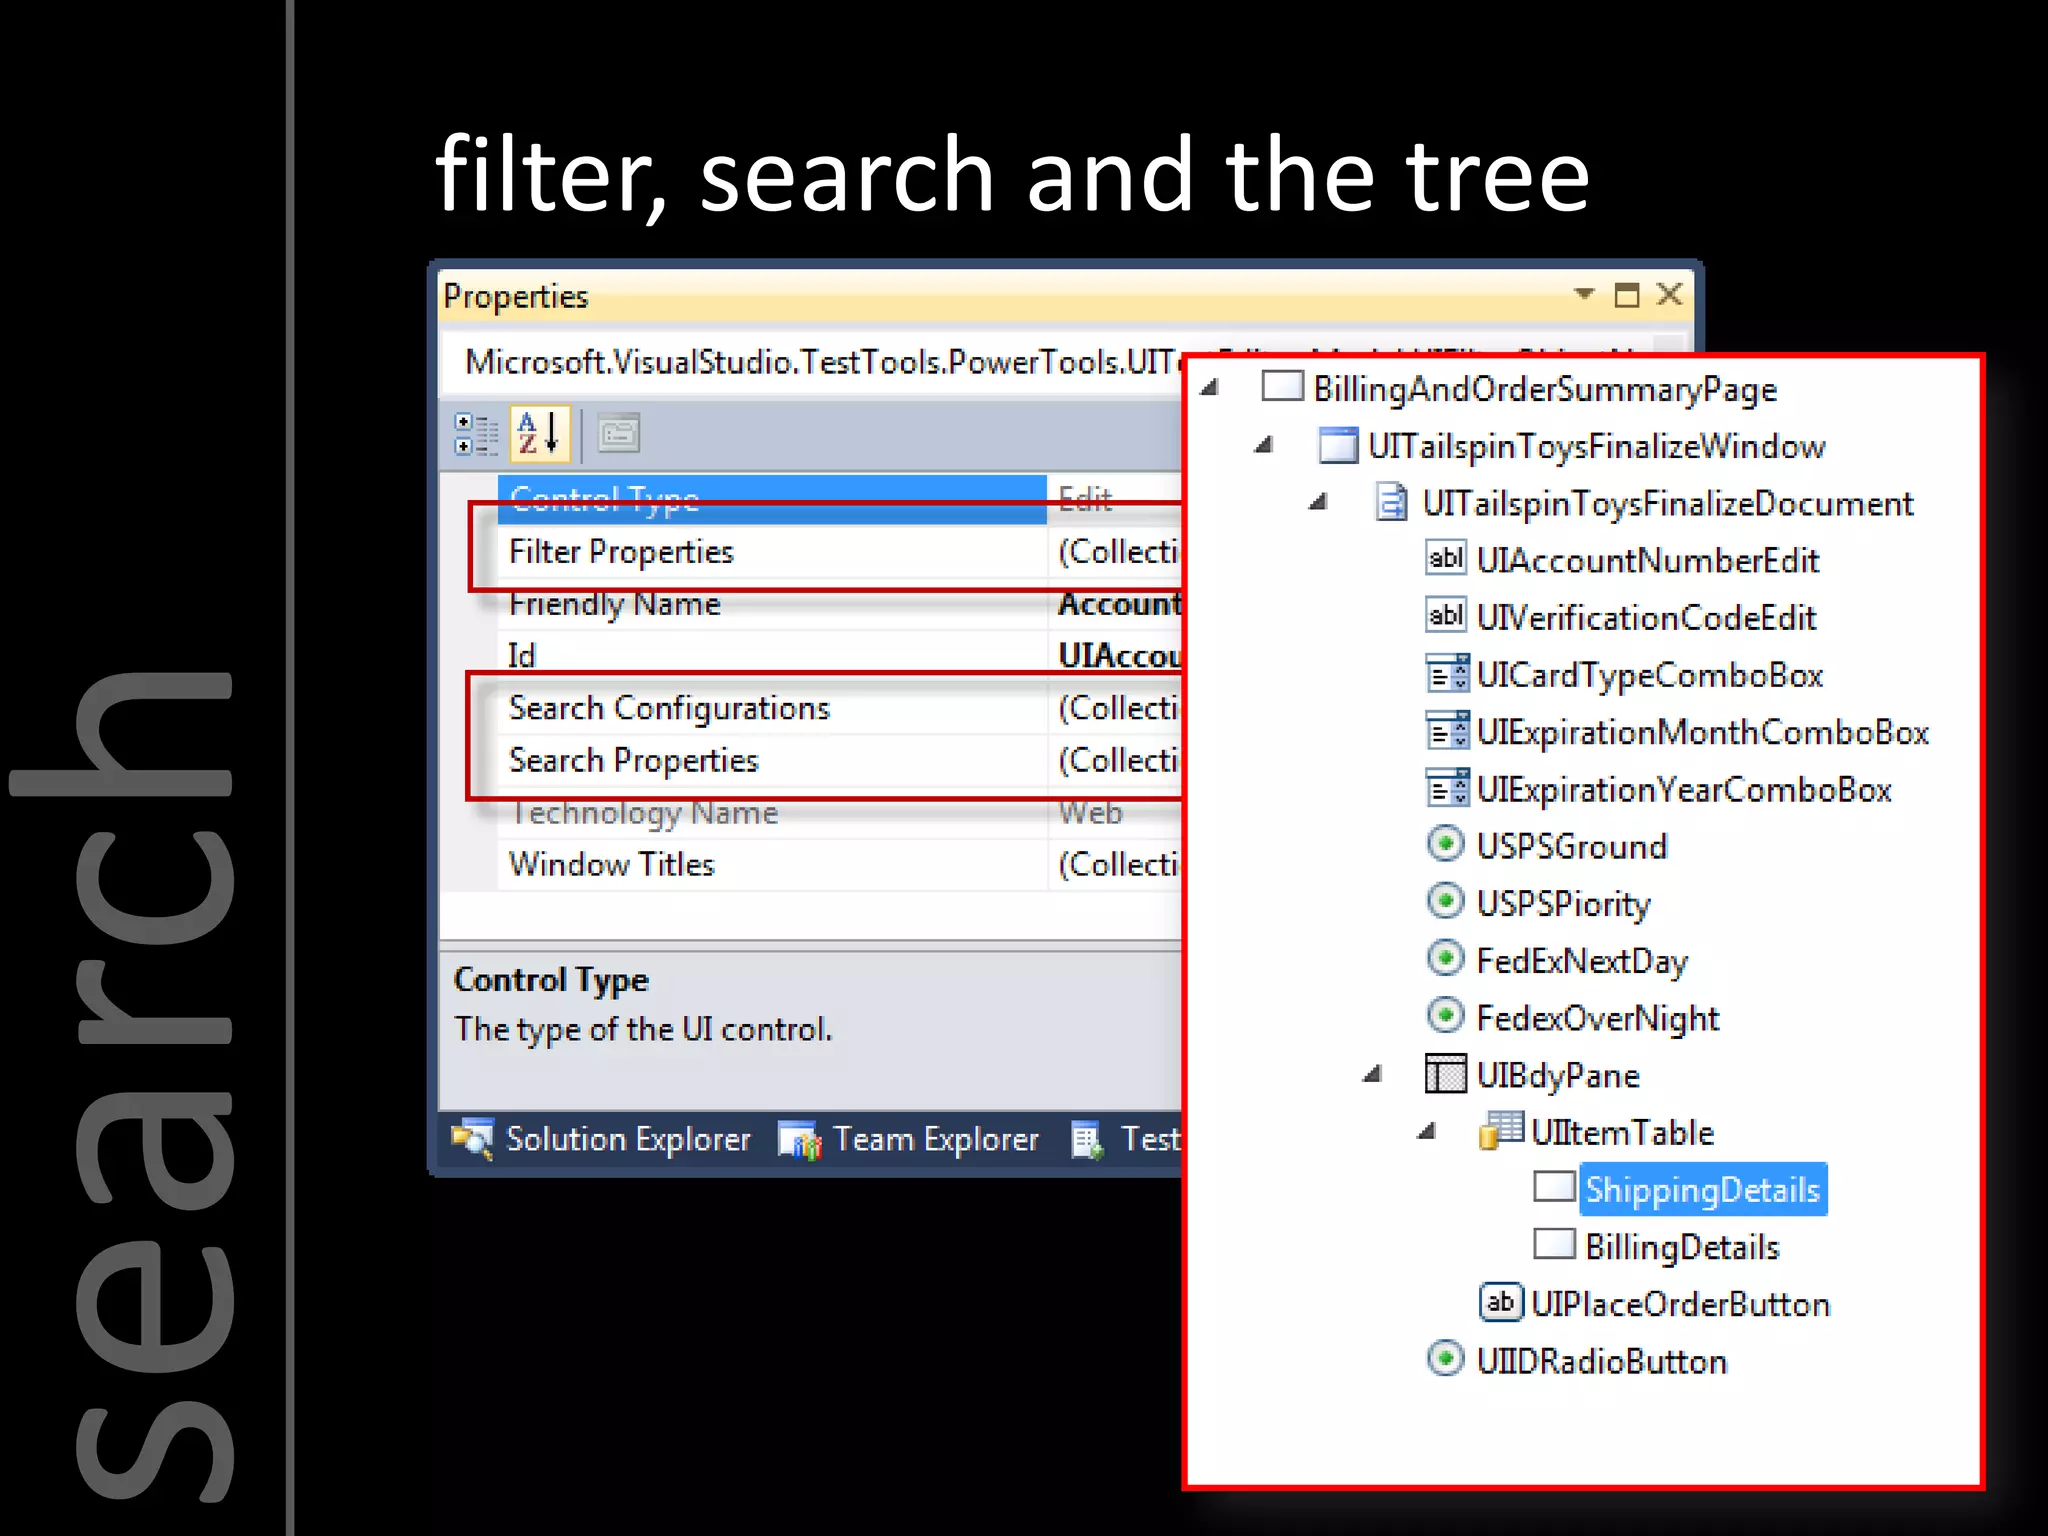Select the FedExNextDay radio button node
Image resolution: width=2048 pixels, height=1536 pixels.
[x=1581, y=961]
